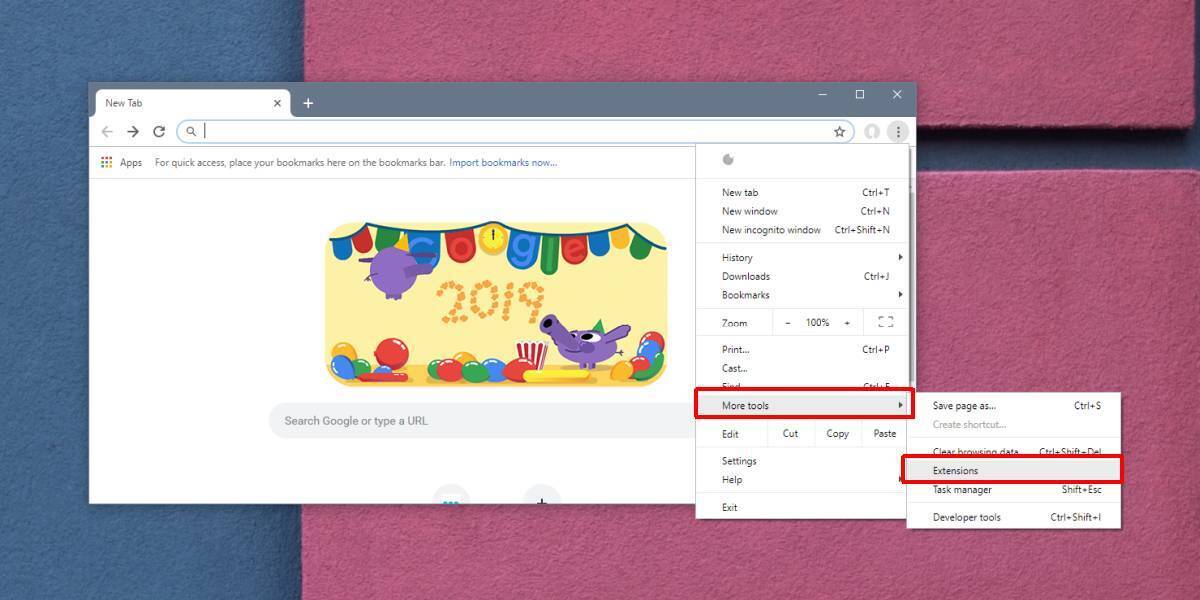Open Downloads from the menu
Screen dimensions: 1200x600
pos(803,276)
